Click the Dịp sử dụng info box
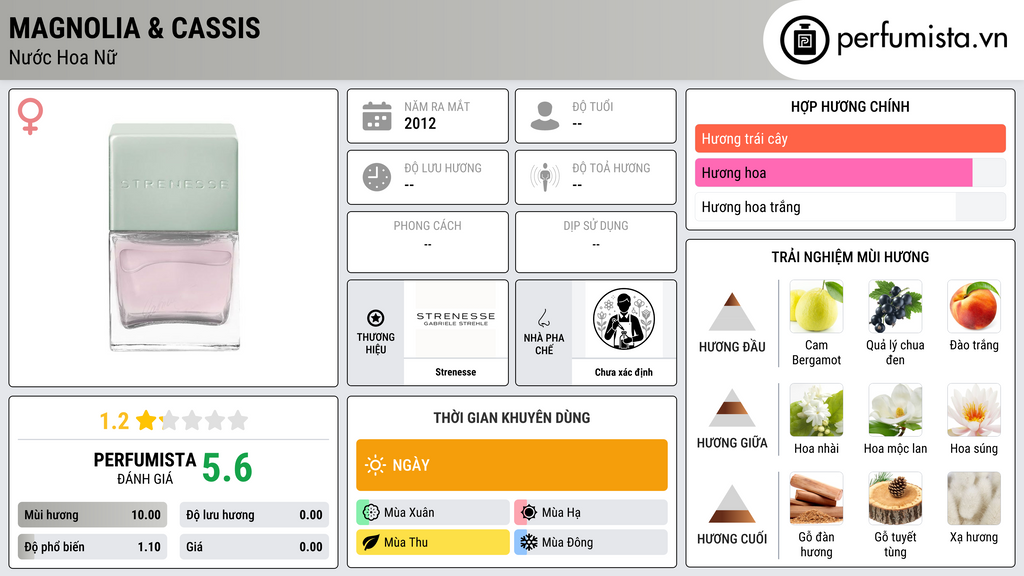Image resolution: width=1024 pixels, height=576 pixels. 596,242
